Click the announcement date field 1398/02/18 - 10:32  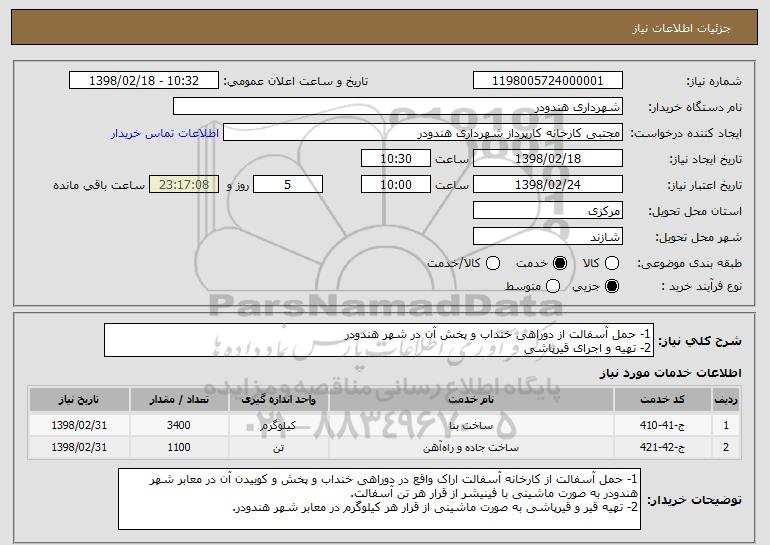(x=144, y=81)
